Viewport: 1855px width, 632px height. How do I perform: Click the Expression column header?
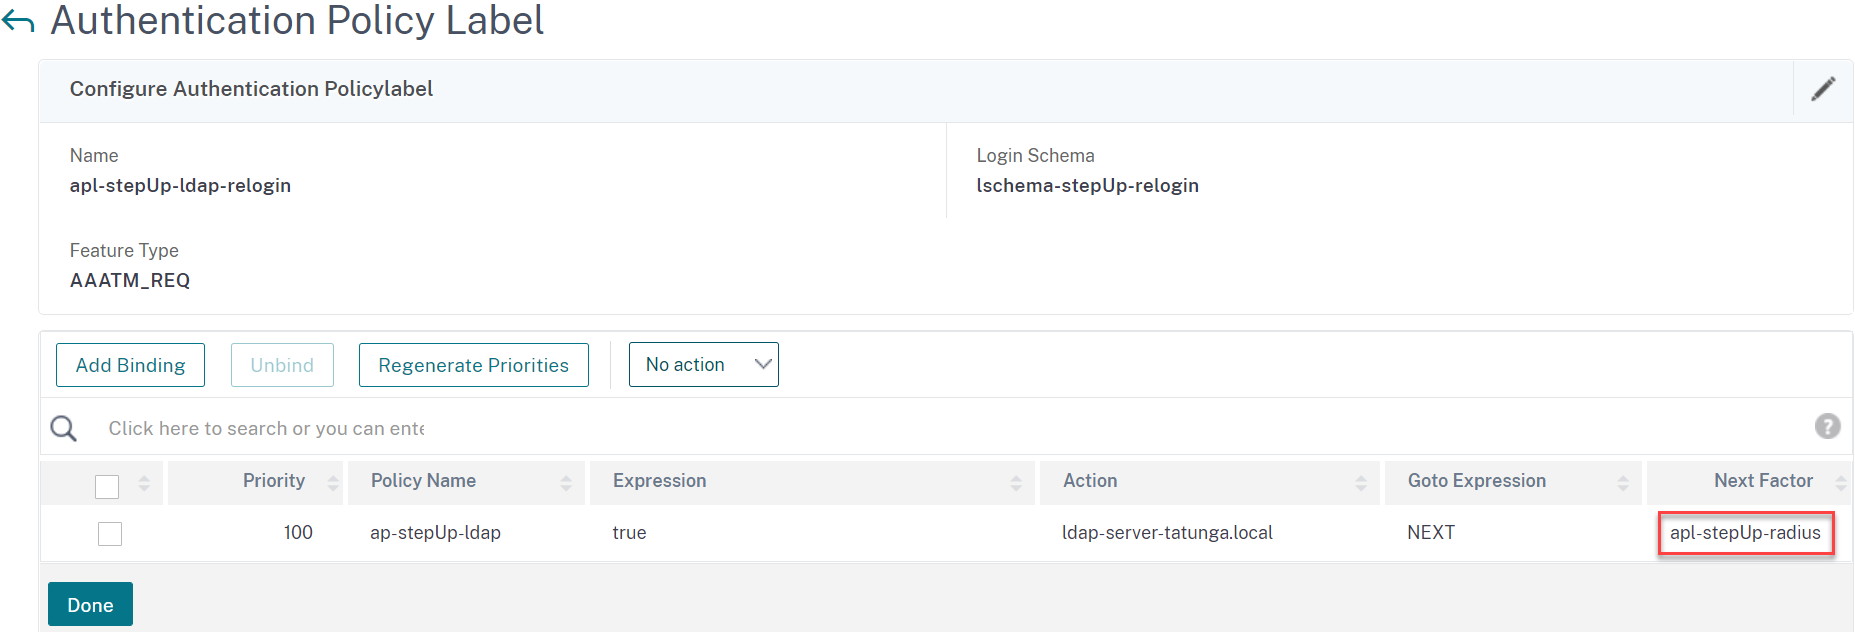click(x=659, y=481)
